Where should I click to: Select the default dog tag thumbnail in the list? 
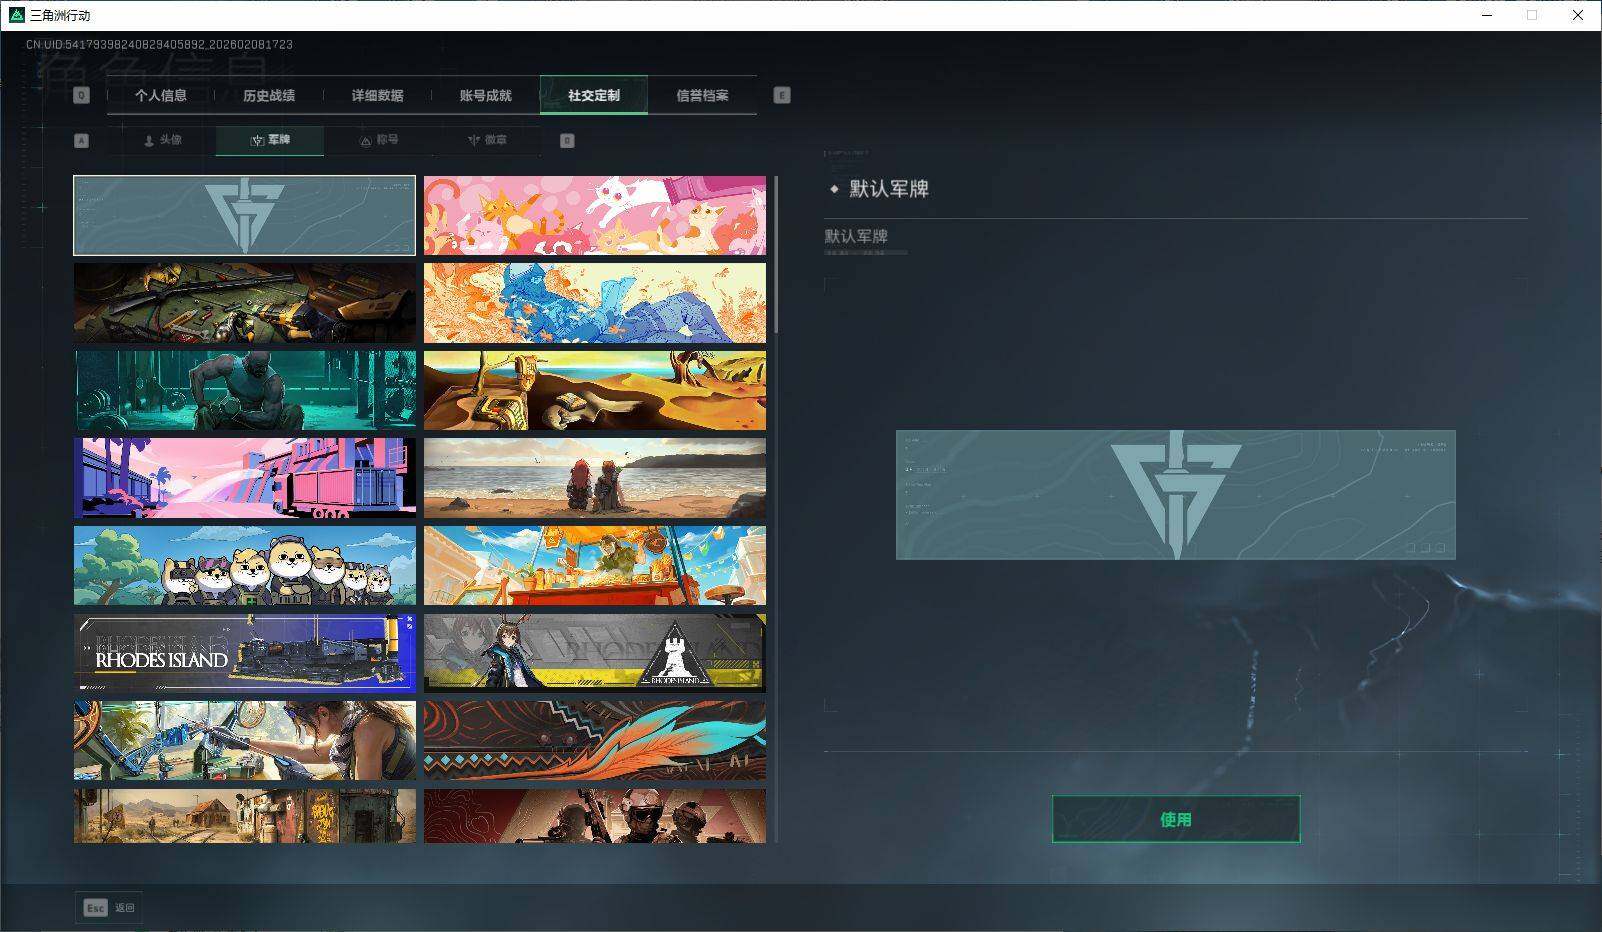click(x=244, y=215)
